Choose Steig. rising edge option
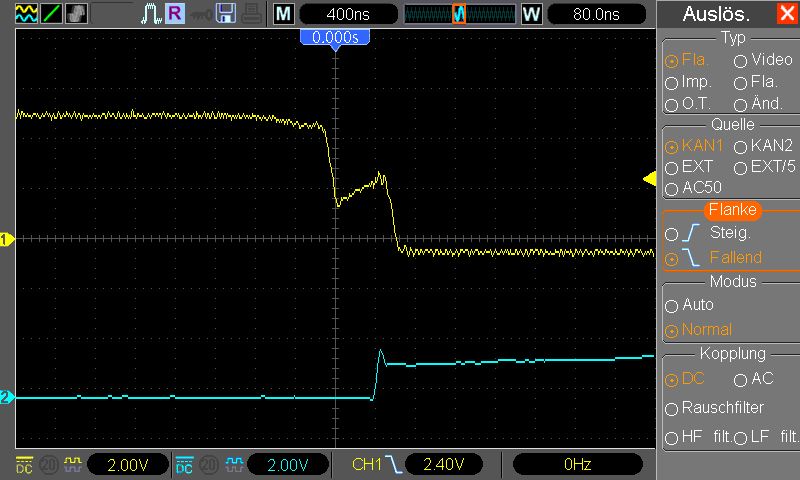 tap(671, 233)
